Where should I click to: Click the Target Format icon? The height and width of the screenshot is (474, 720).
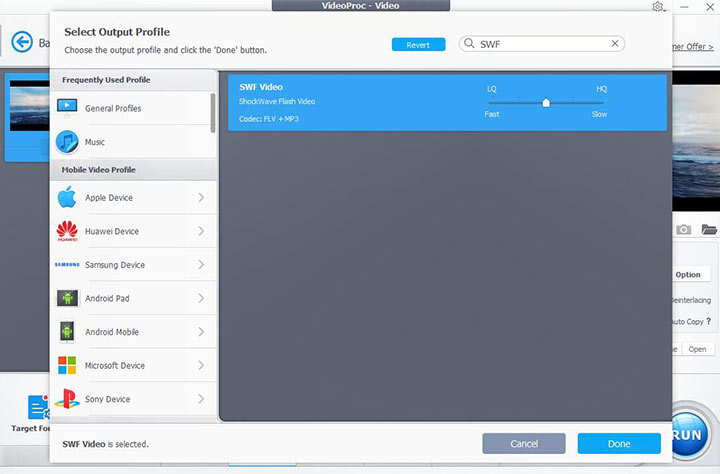(38, 407)
